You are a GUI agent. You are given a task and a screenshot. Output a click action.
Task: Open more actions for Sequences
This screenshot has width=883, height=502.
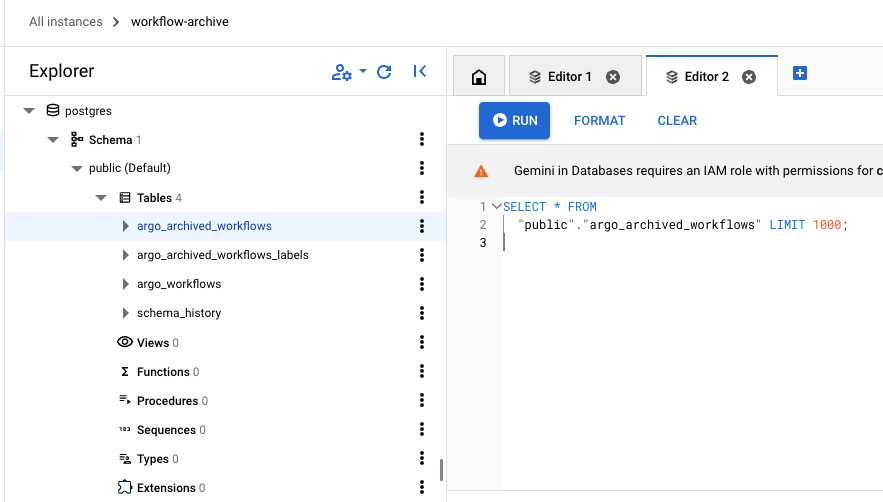click(422, 429)
